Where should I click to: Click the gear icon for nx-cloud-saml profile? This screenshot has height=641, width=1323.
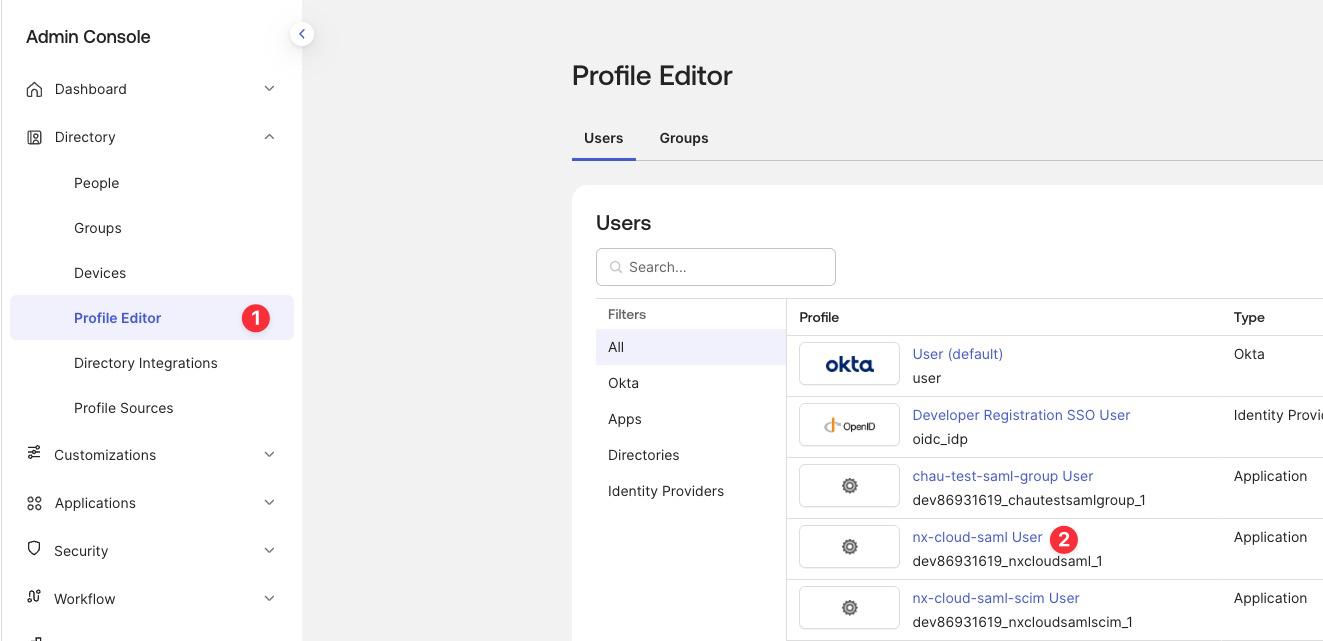(x=849, y=547)
